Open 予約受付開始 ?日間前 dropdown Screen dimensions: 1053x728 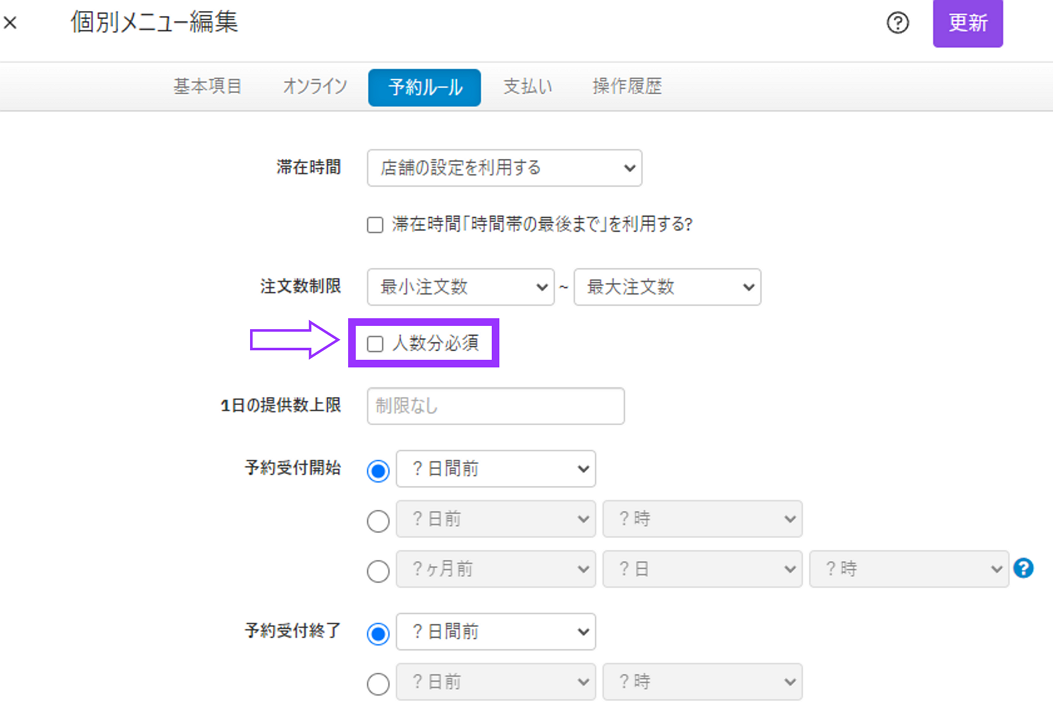(496, 469)
